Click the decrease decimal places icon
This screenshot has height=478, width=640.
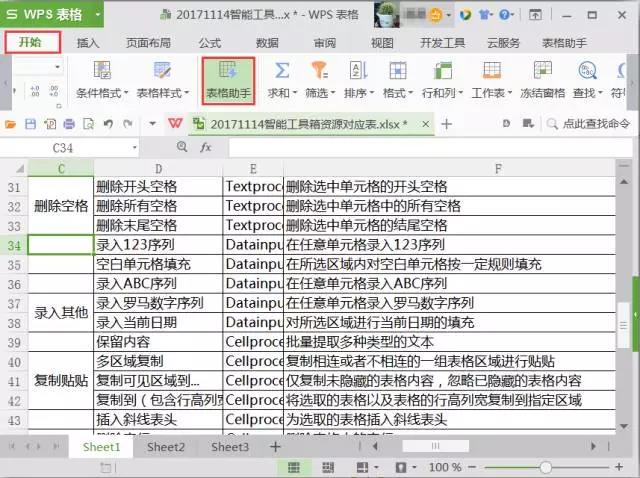[53, 91]
